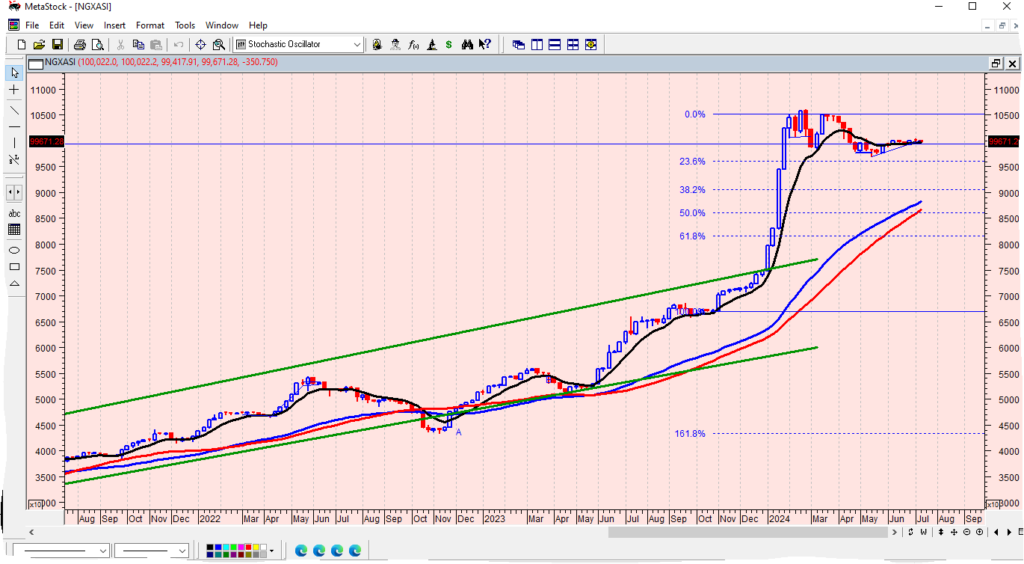This screenshot has width=1024, height=564.
Task: Open the Format menu
Action: (150, 25)
